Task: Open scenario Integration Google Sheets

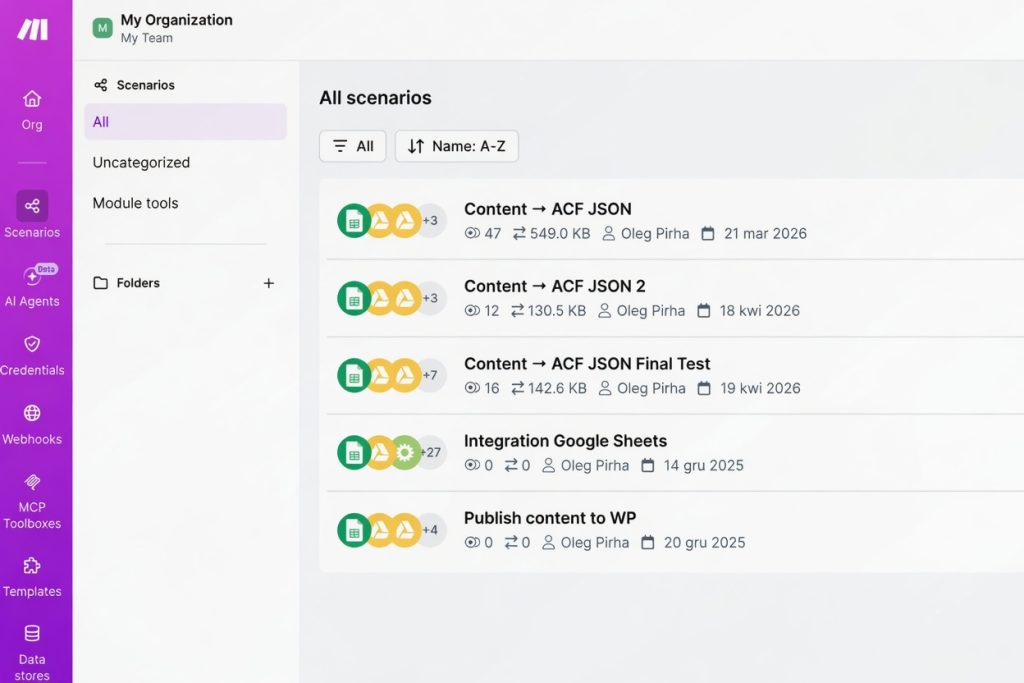Action: coord(566,441)
